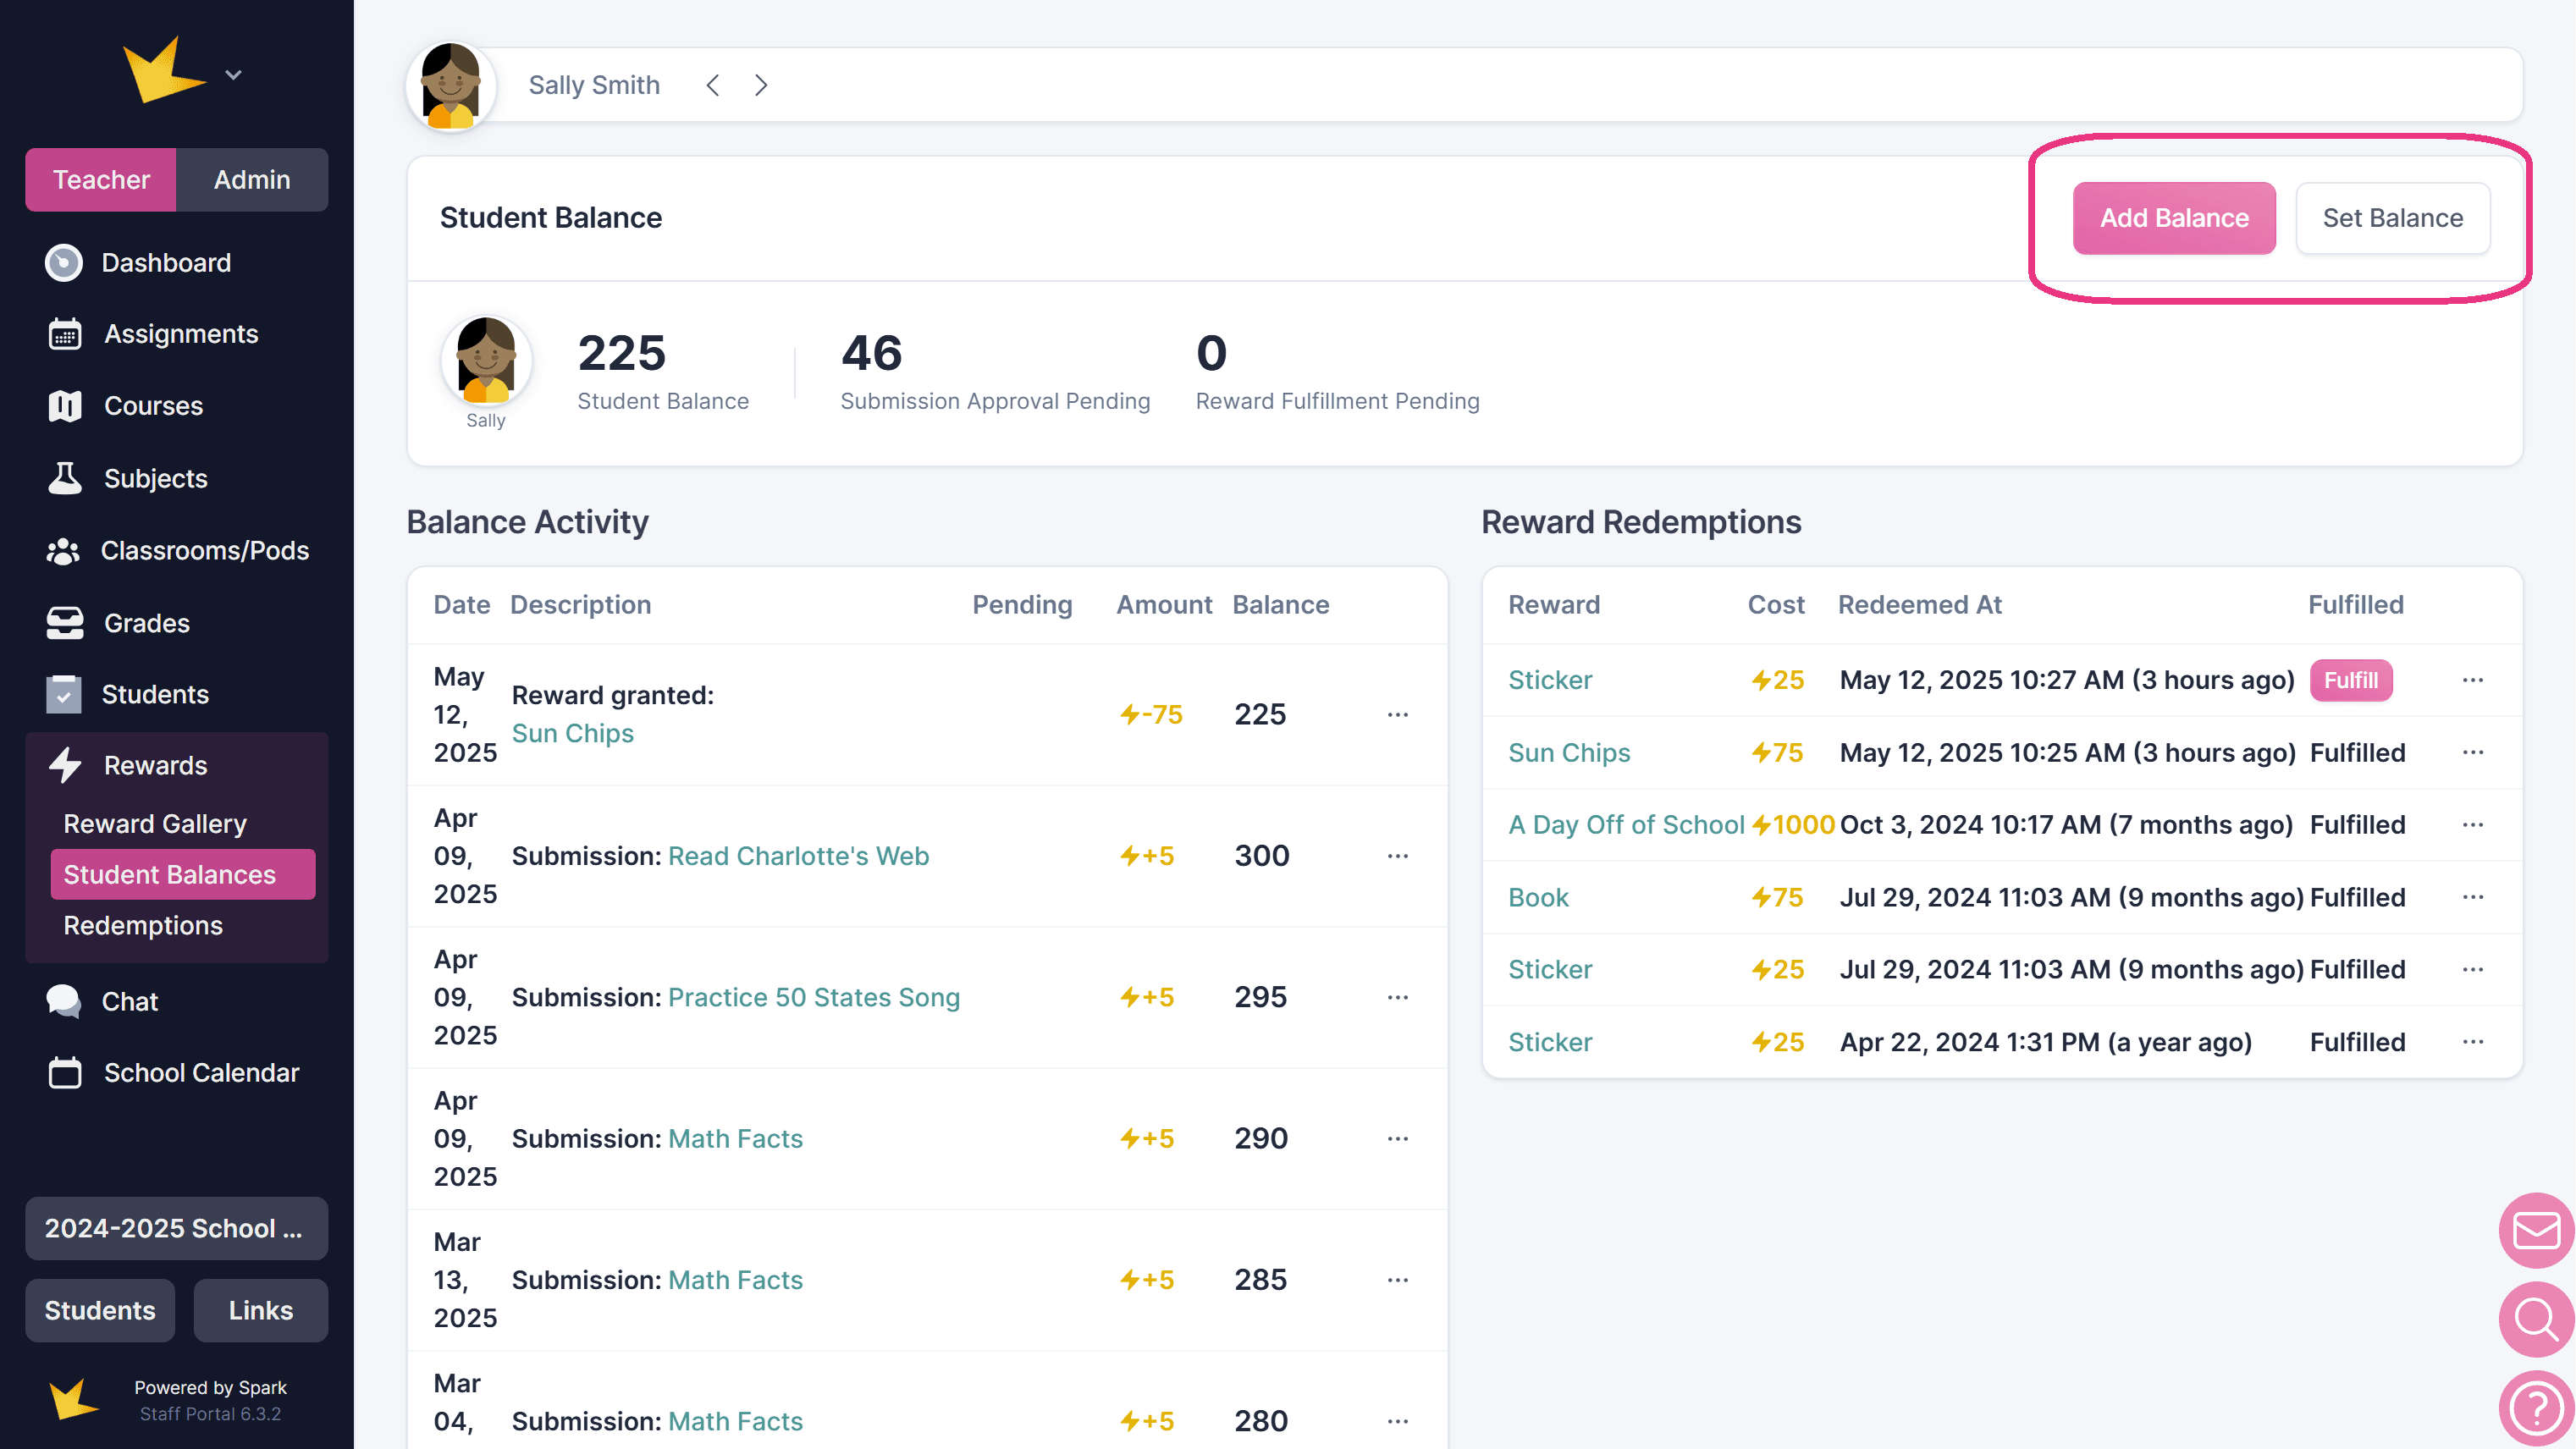The width and height of the screenshot is (2576, 1449).
Task: Switch to Admin mode toggle
Action: (252, 180)
